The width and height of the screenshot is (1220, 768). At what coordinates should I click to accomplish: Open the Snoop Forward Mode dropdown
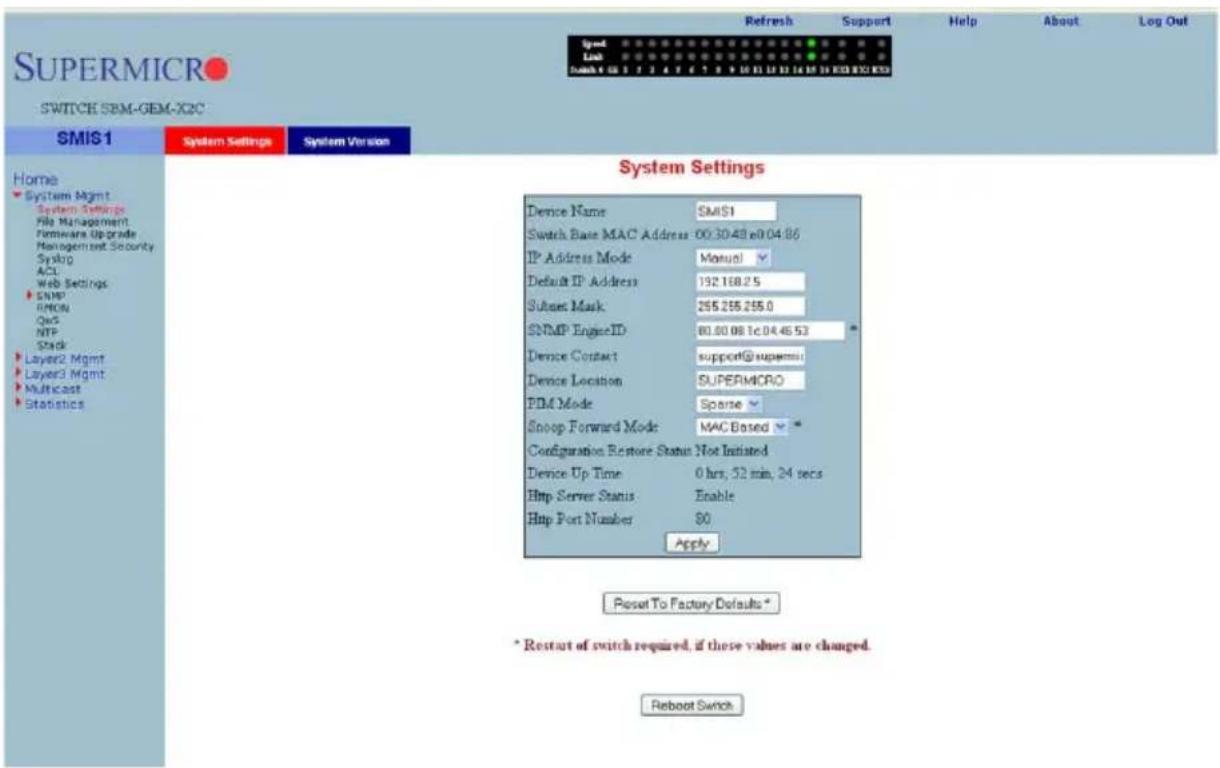(x=743, y=428)
